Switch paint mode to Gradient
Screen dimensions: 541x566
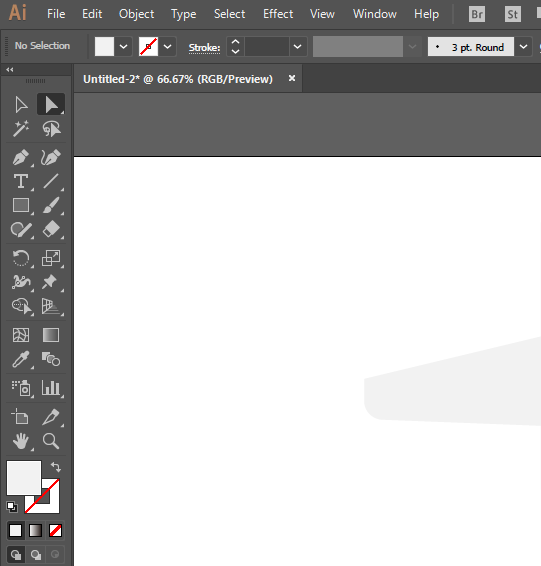point(35,531)
